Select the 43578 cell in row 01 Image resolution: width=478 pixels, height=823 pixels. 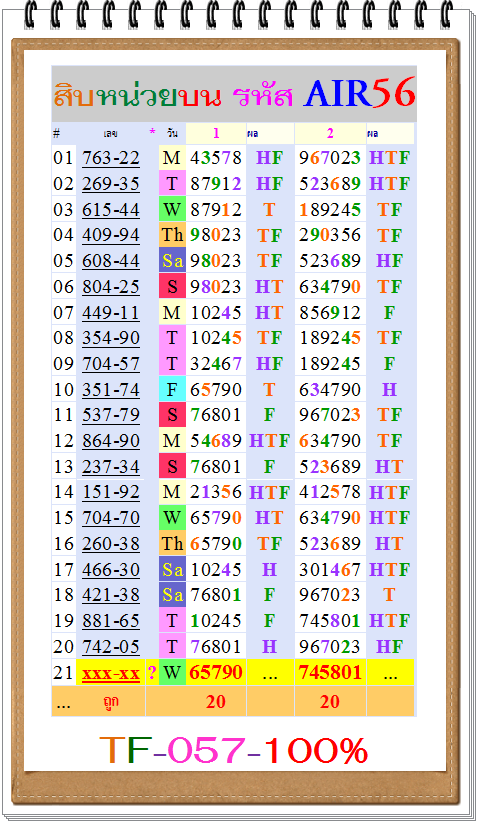pos(216,157)
